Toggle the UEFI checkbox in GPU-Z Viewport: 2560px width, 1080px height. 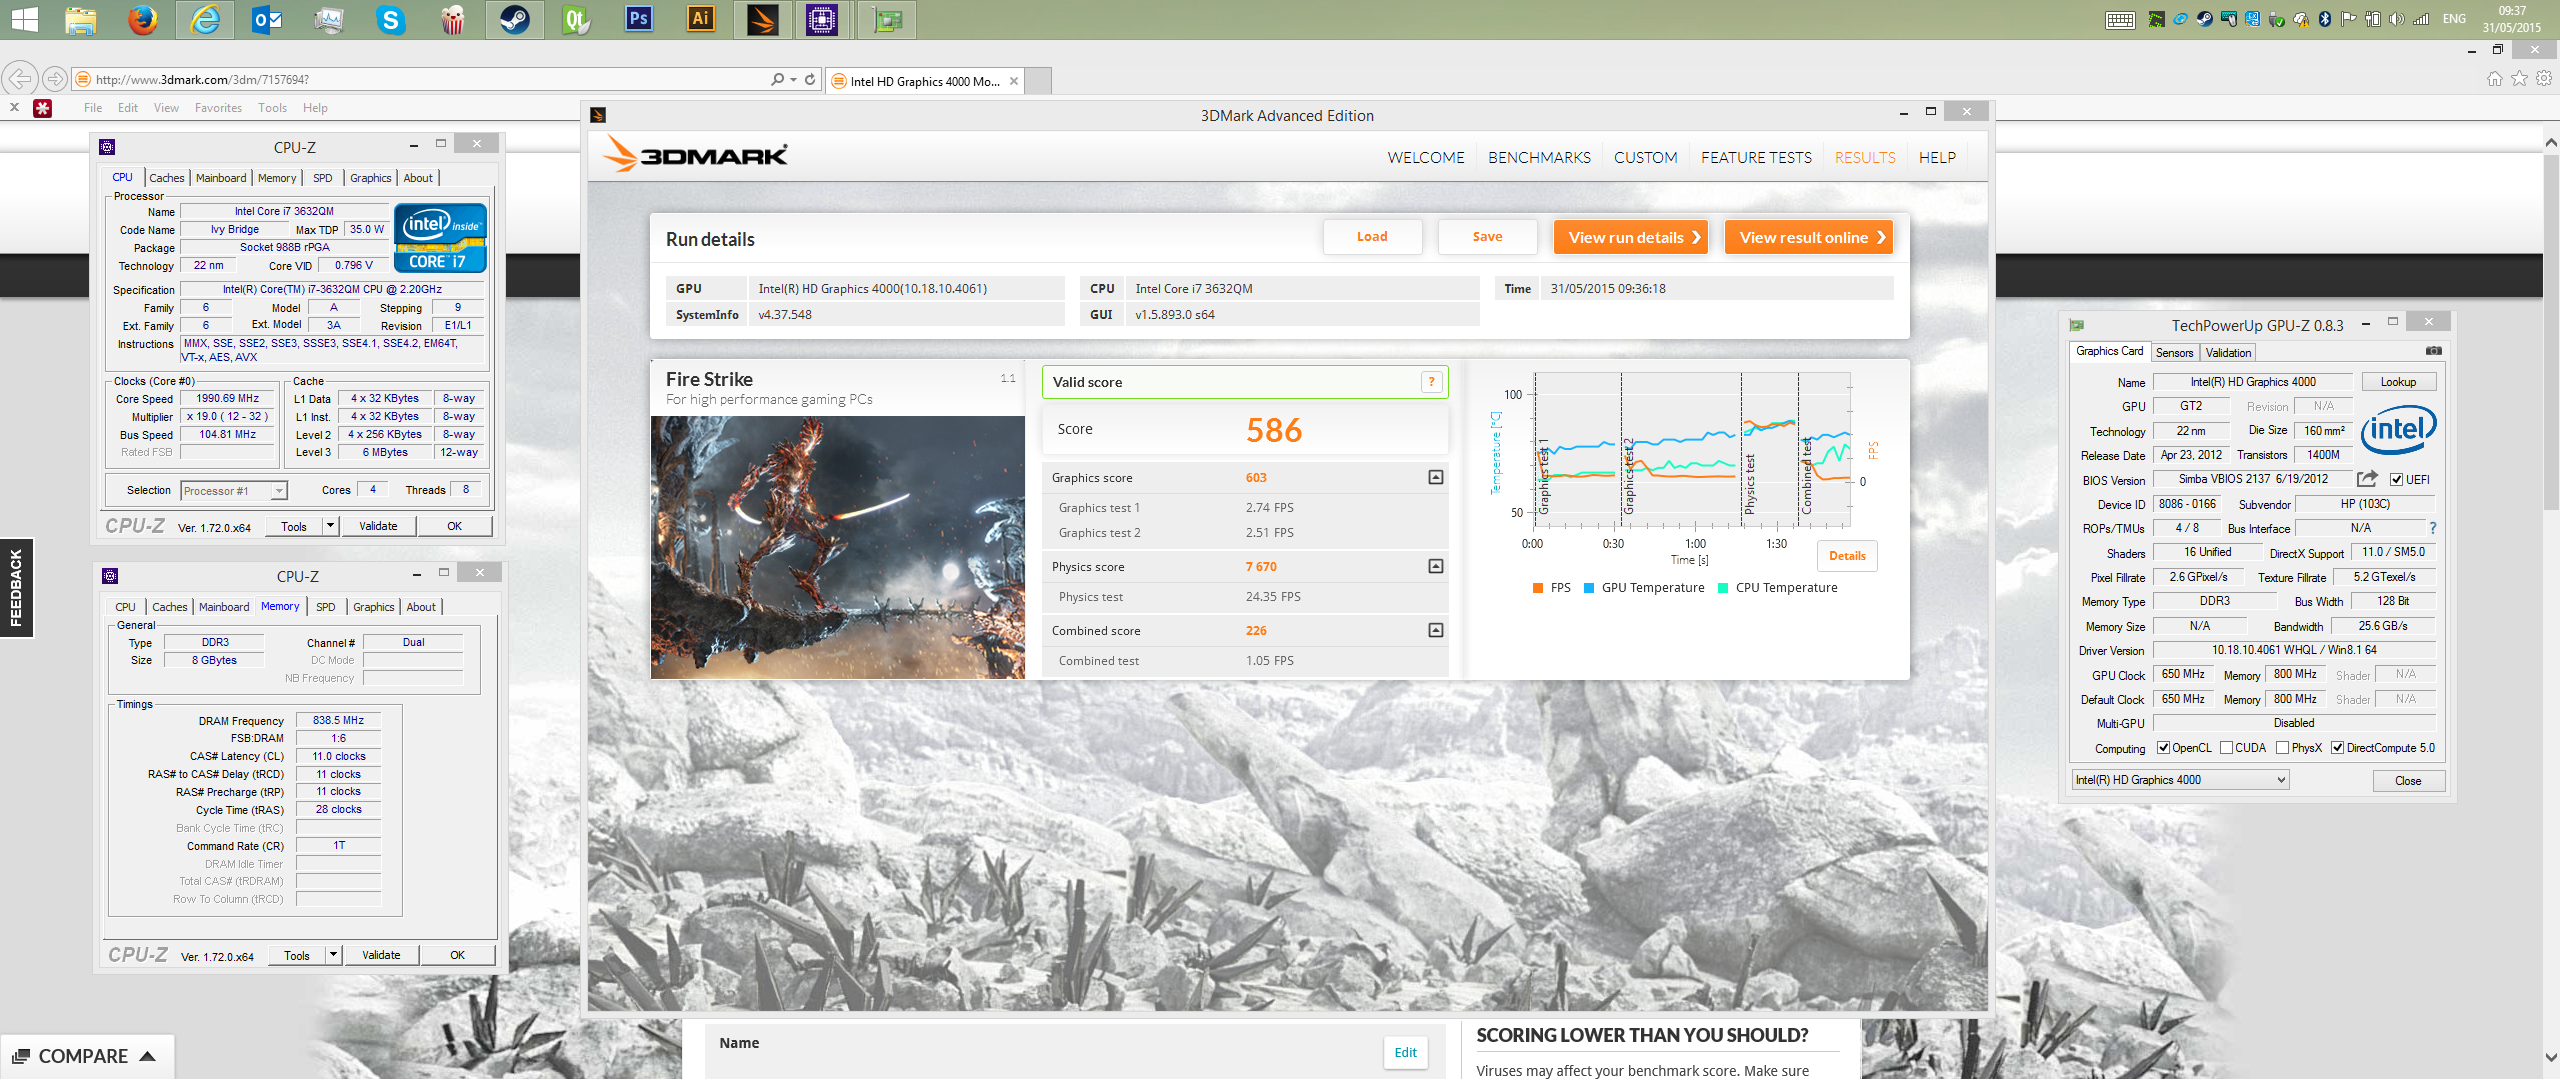(2396, 480)
